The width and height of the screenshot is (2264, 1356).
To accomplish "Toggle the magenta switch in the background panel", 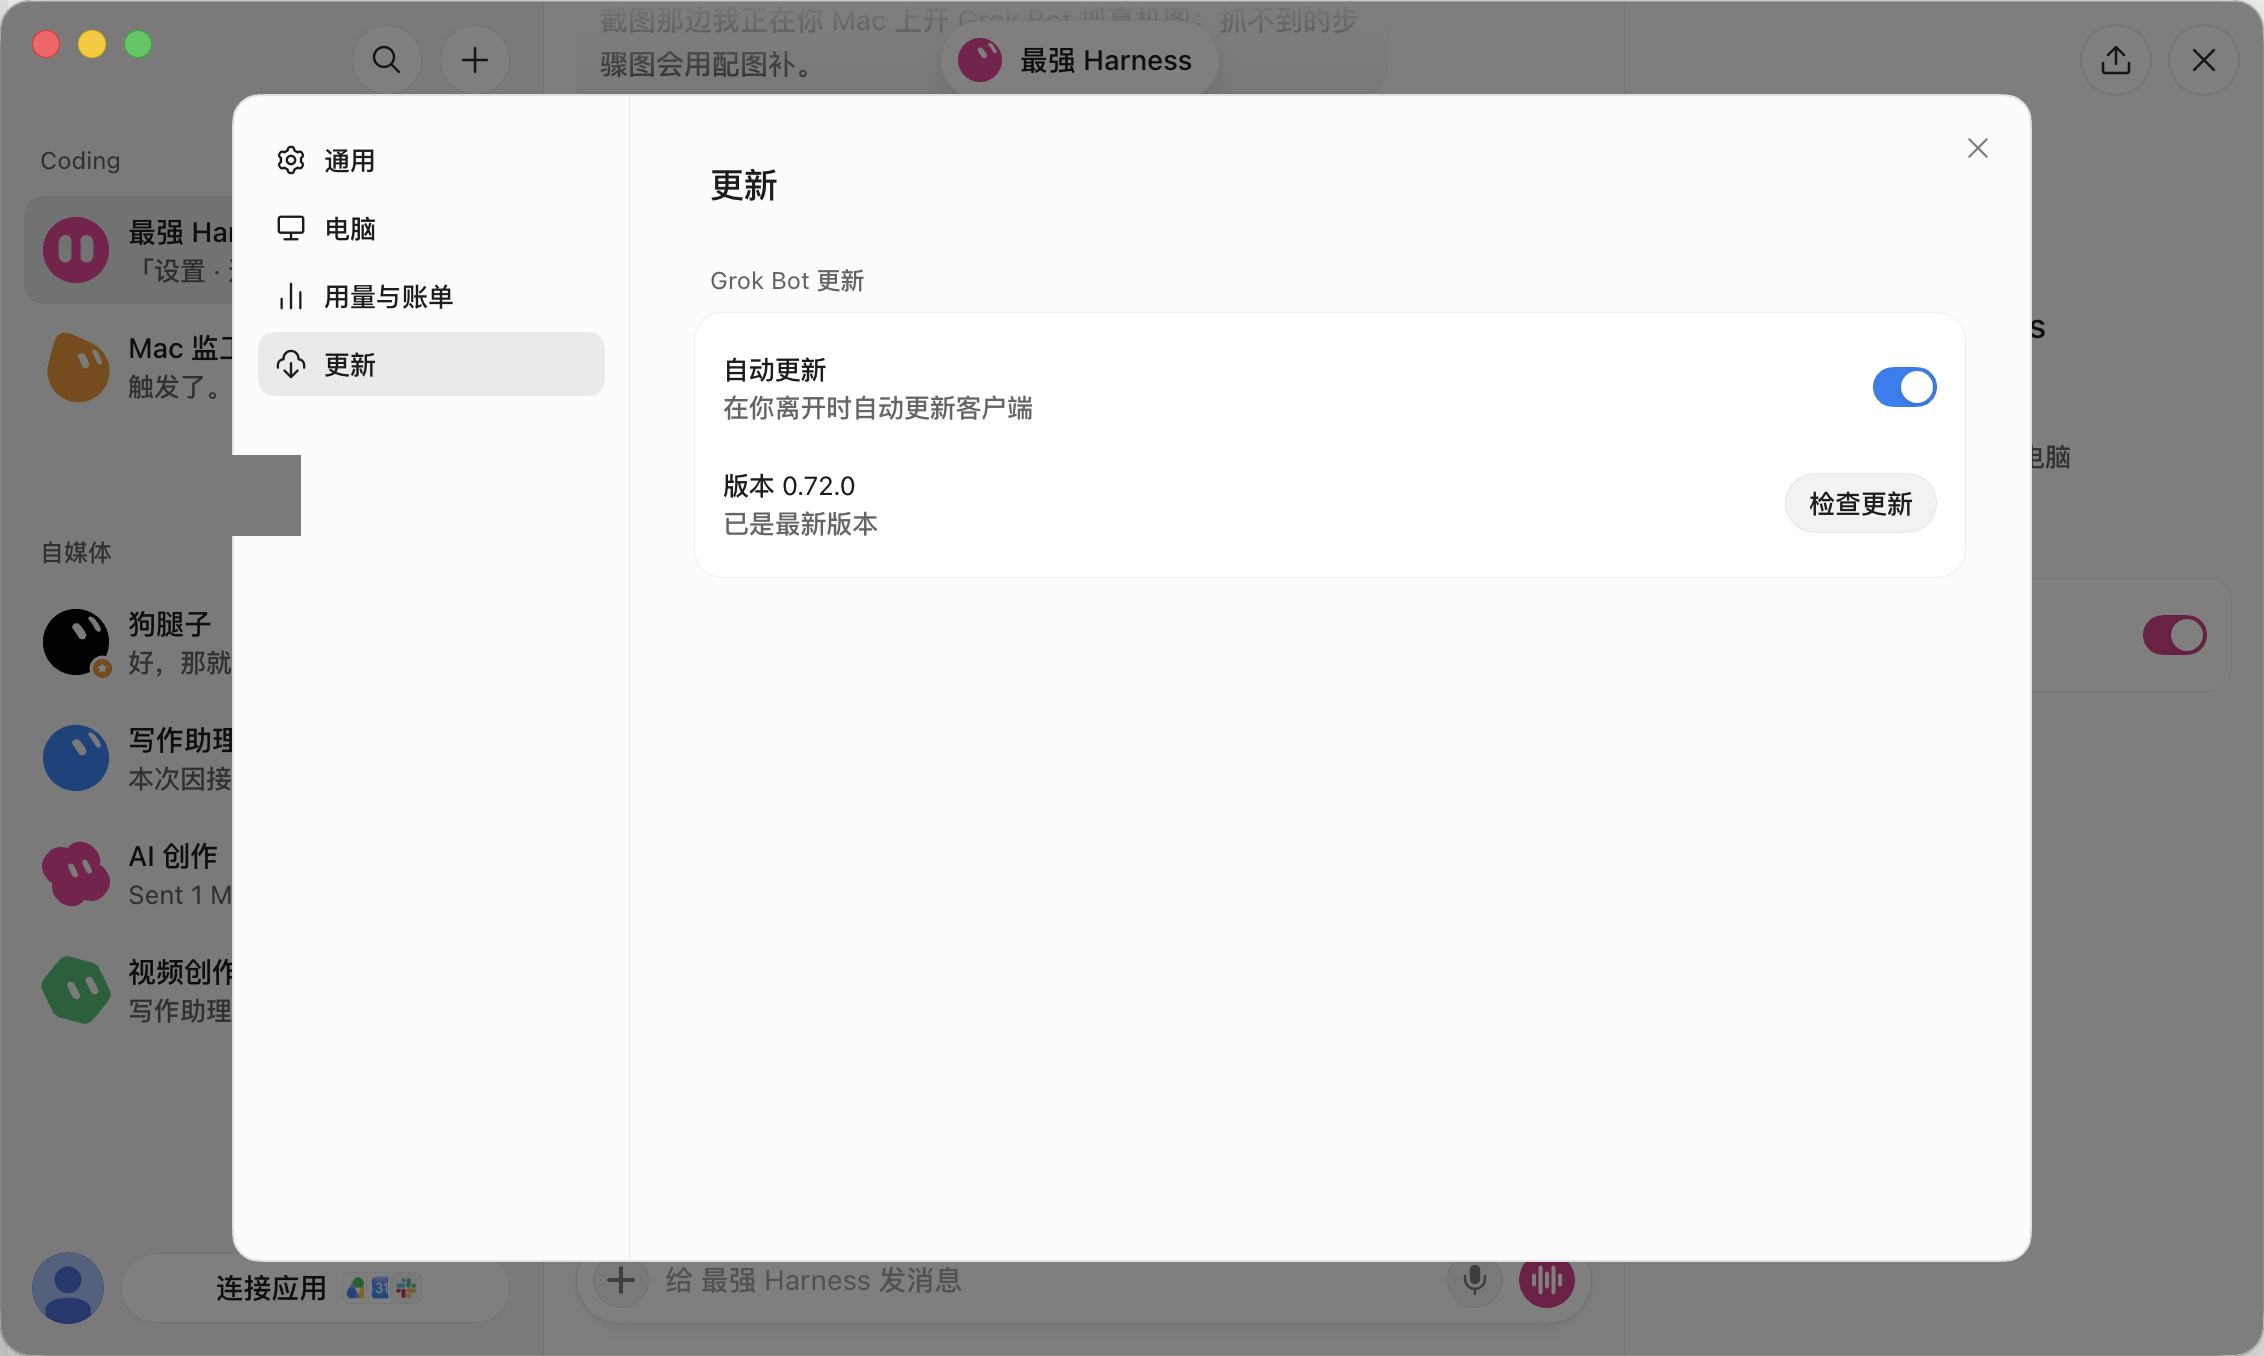I will tap(2174, 635).
